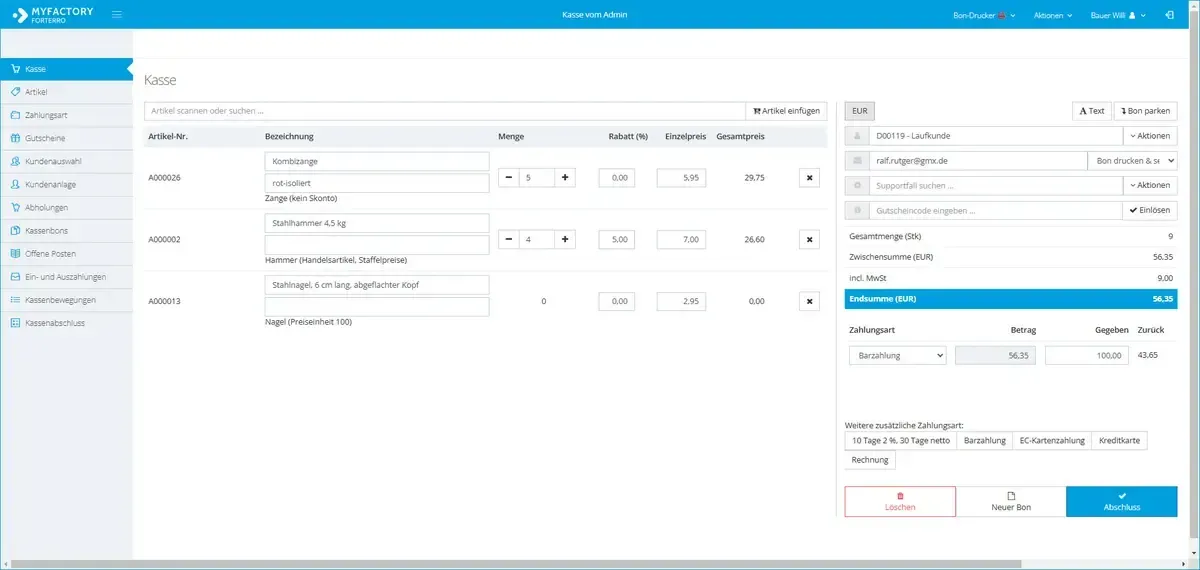The height and width of the screenshot is (570, 1200).
Task: Open Aktionen dropdown beside Supportfall field
Action: pyautogui.click(x=1150, y=185)
